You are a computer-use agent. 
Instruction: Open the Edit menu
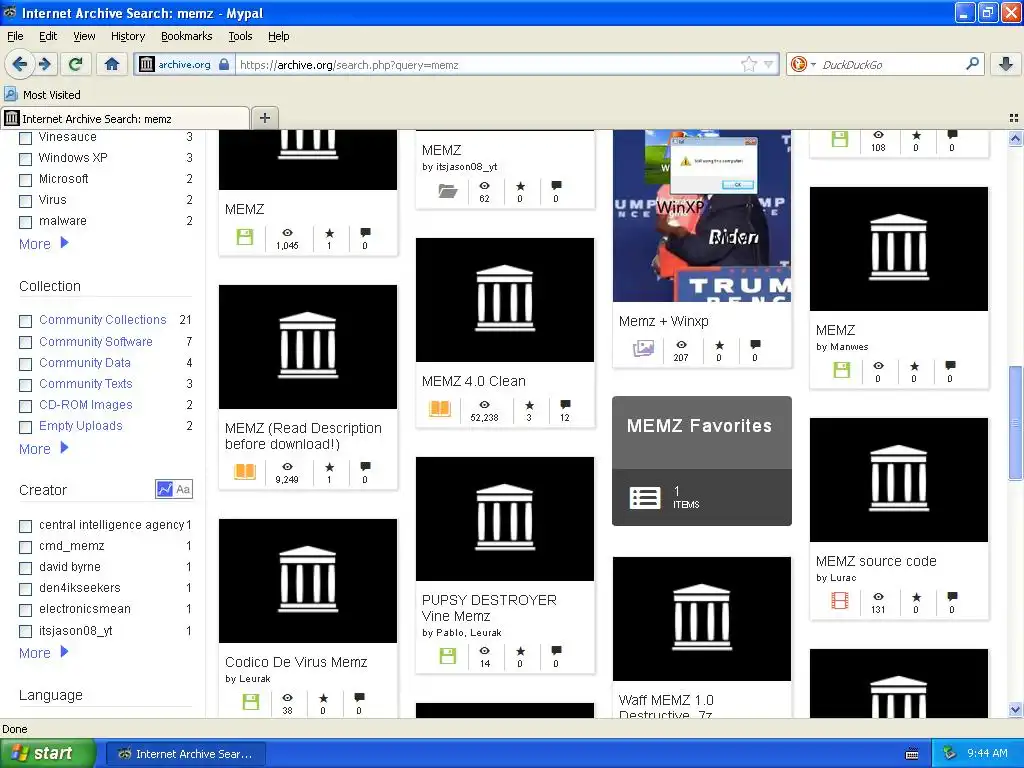(x=48, y=36)
